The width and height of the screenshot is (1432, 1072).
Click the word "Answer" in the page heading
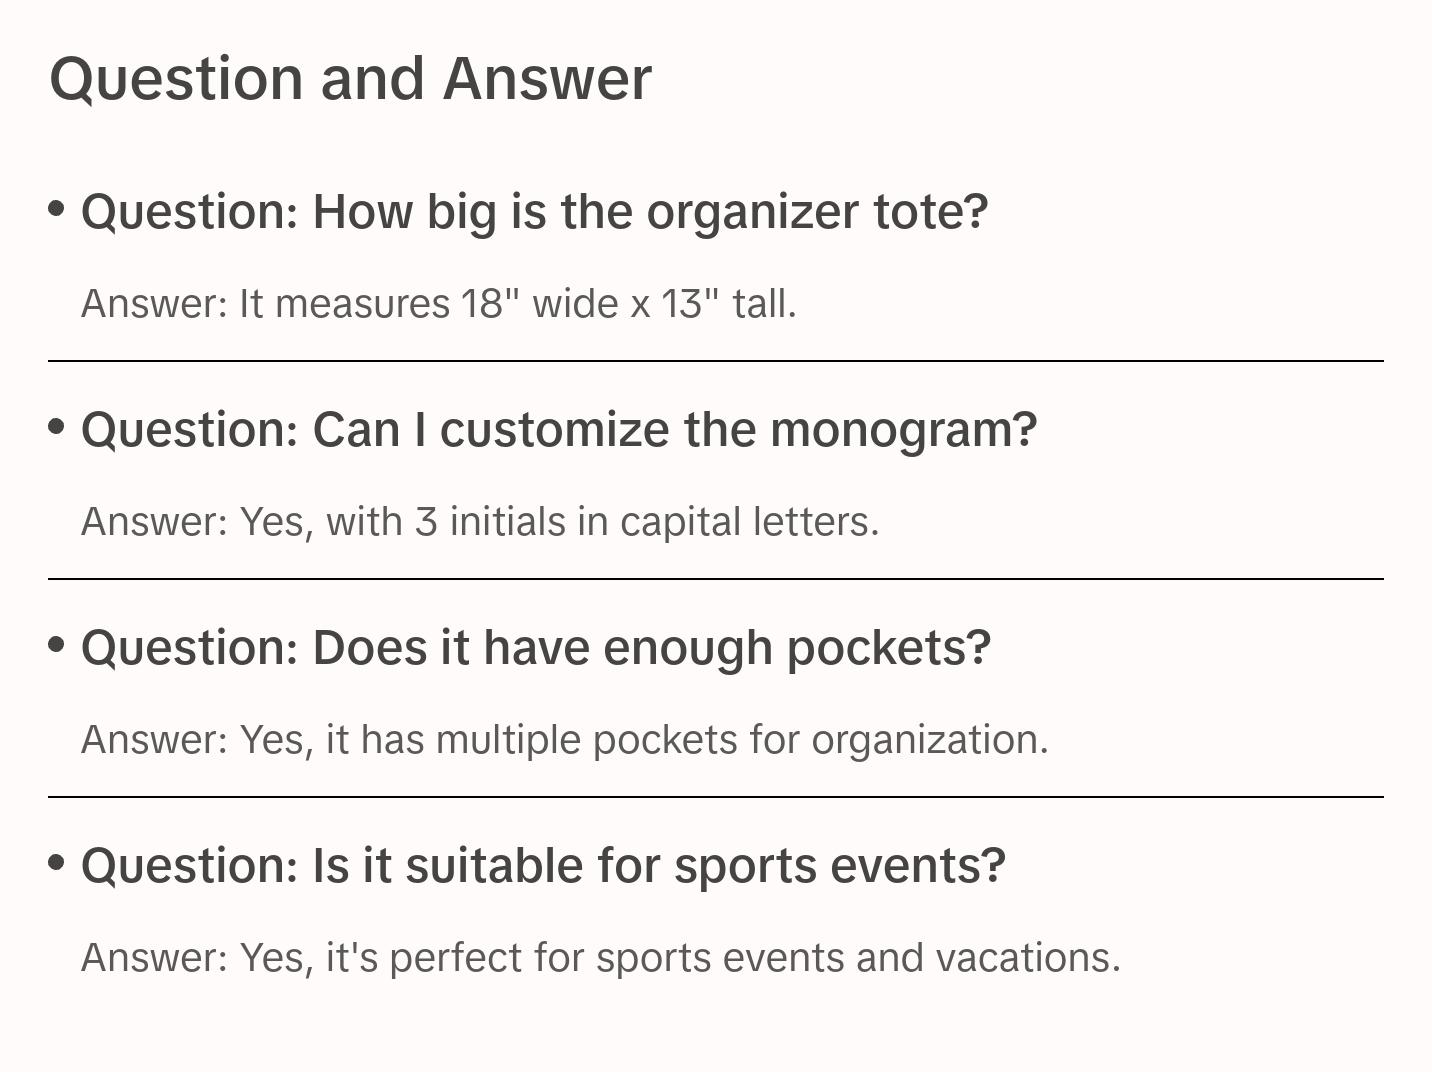(x=547, y=78)
